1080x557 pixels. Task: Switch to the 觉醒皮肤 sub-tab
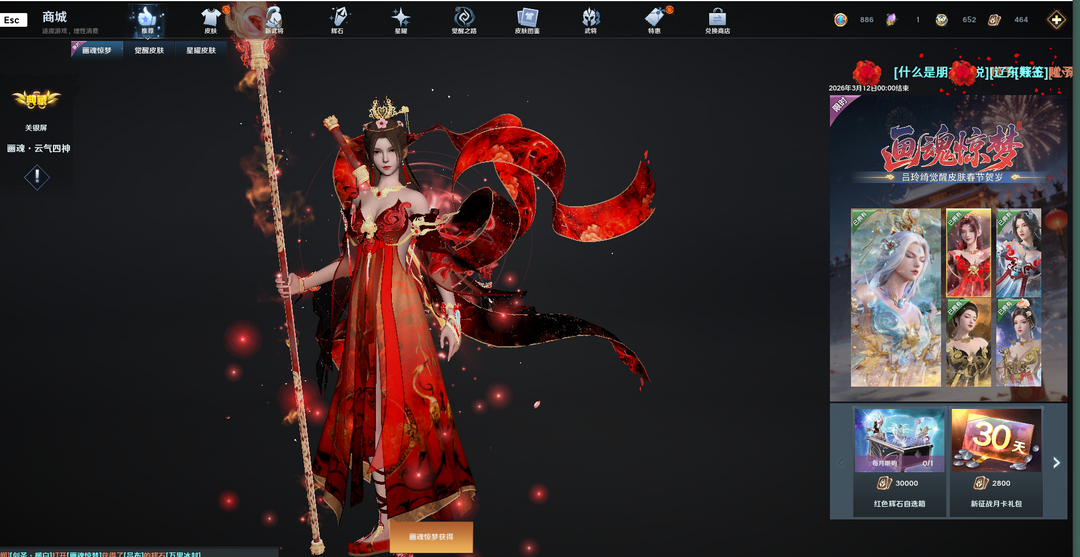pos(148,49)
